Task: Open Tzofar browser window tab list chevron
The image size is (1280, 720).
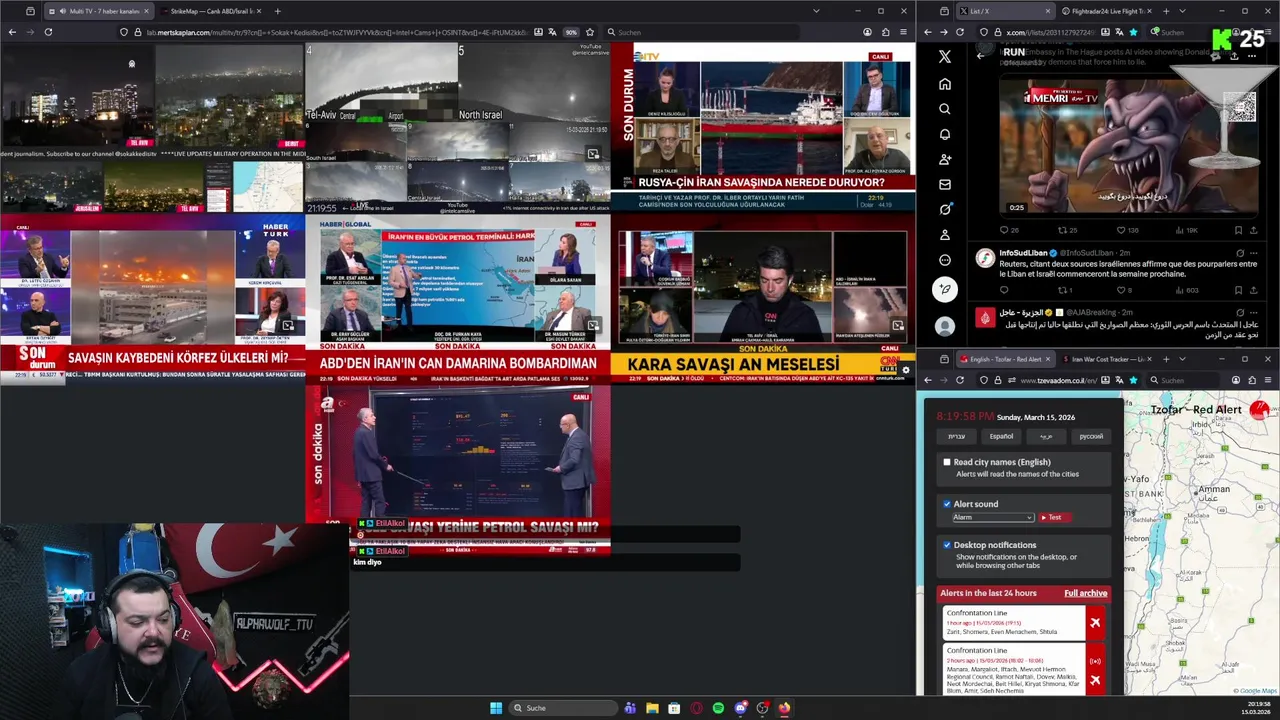Action: point(1182,359)
